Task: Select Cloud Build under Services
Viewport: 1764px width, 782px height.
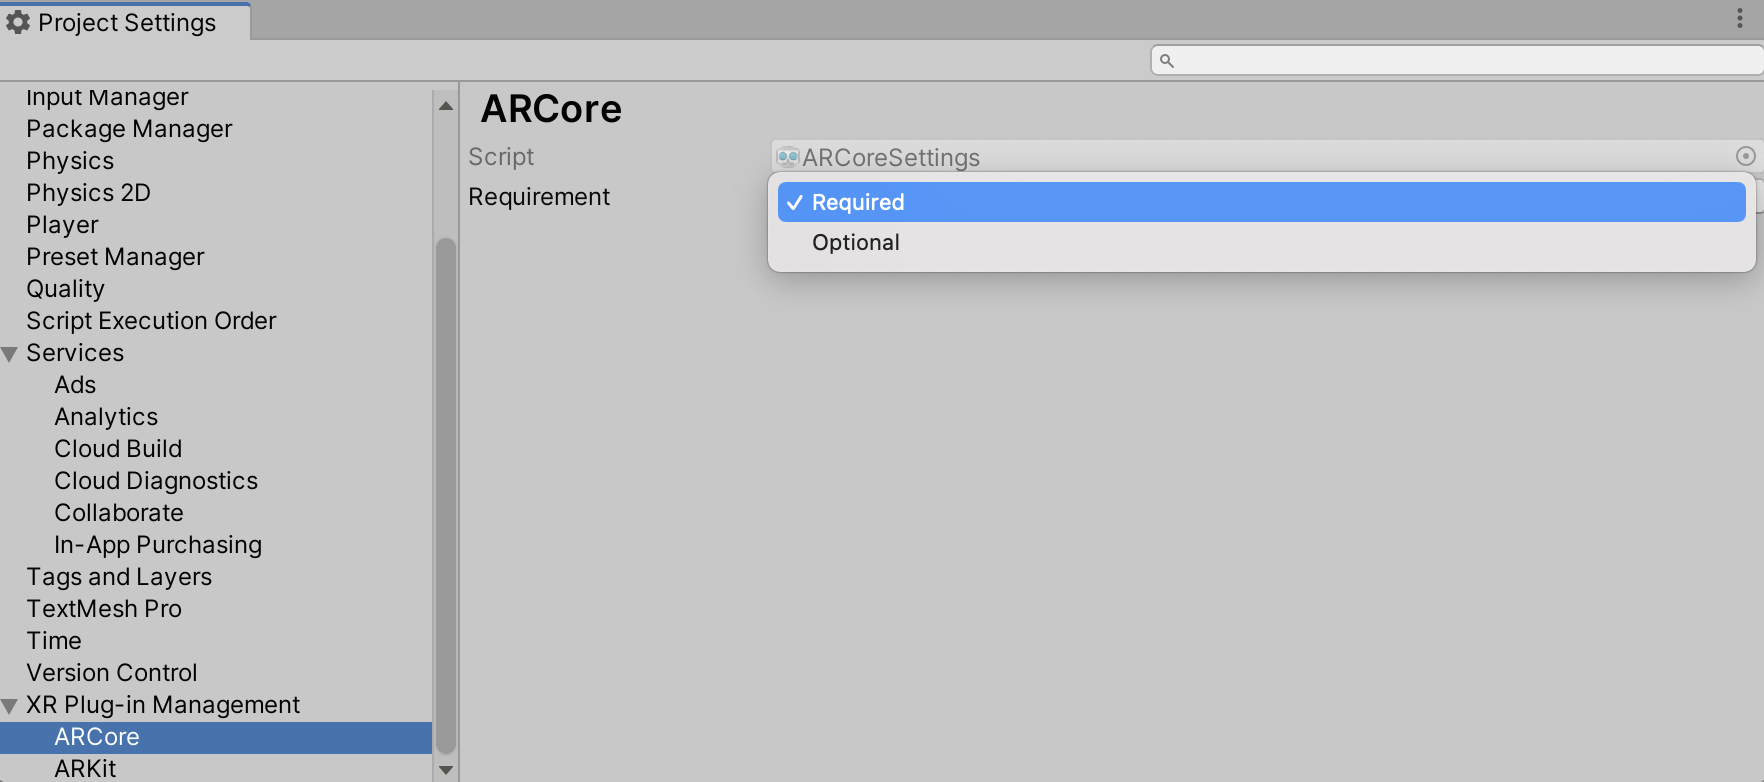Action: coord(117,448)
